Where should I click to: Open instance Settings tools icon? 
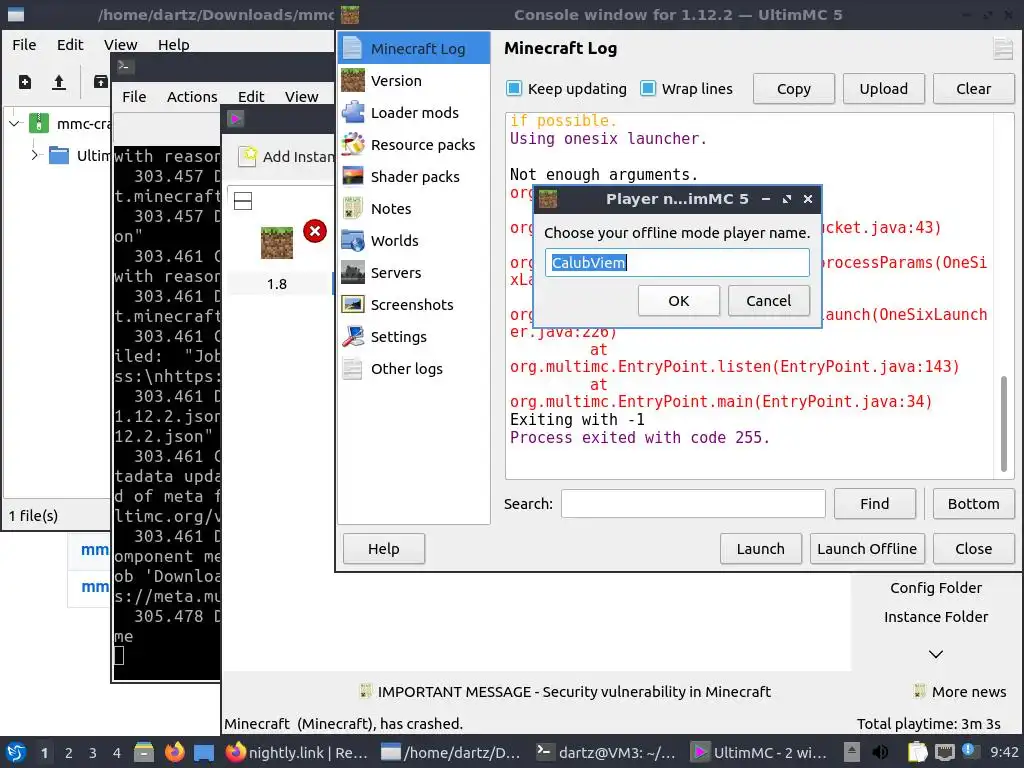tap(353, 336)
